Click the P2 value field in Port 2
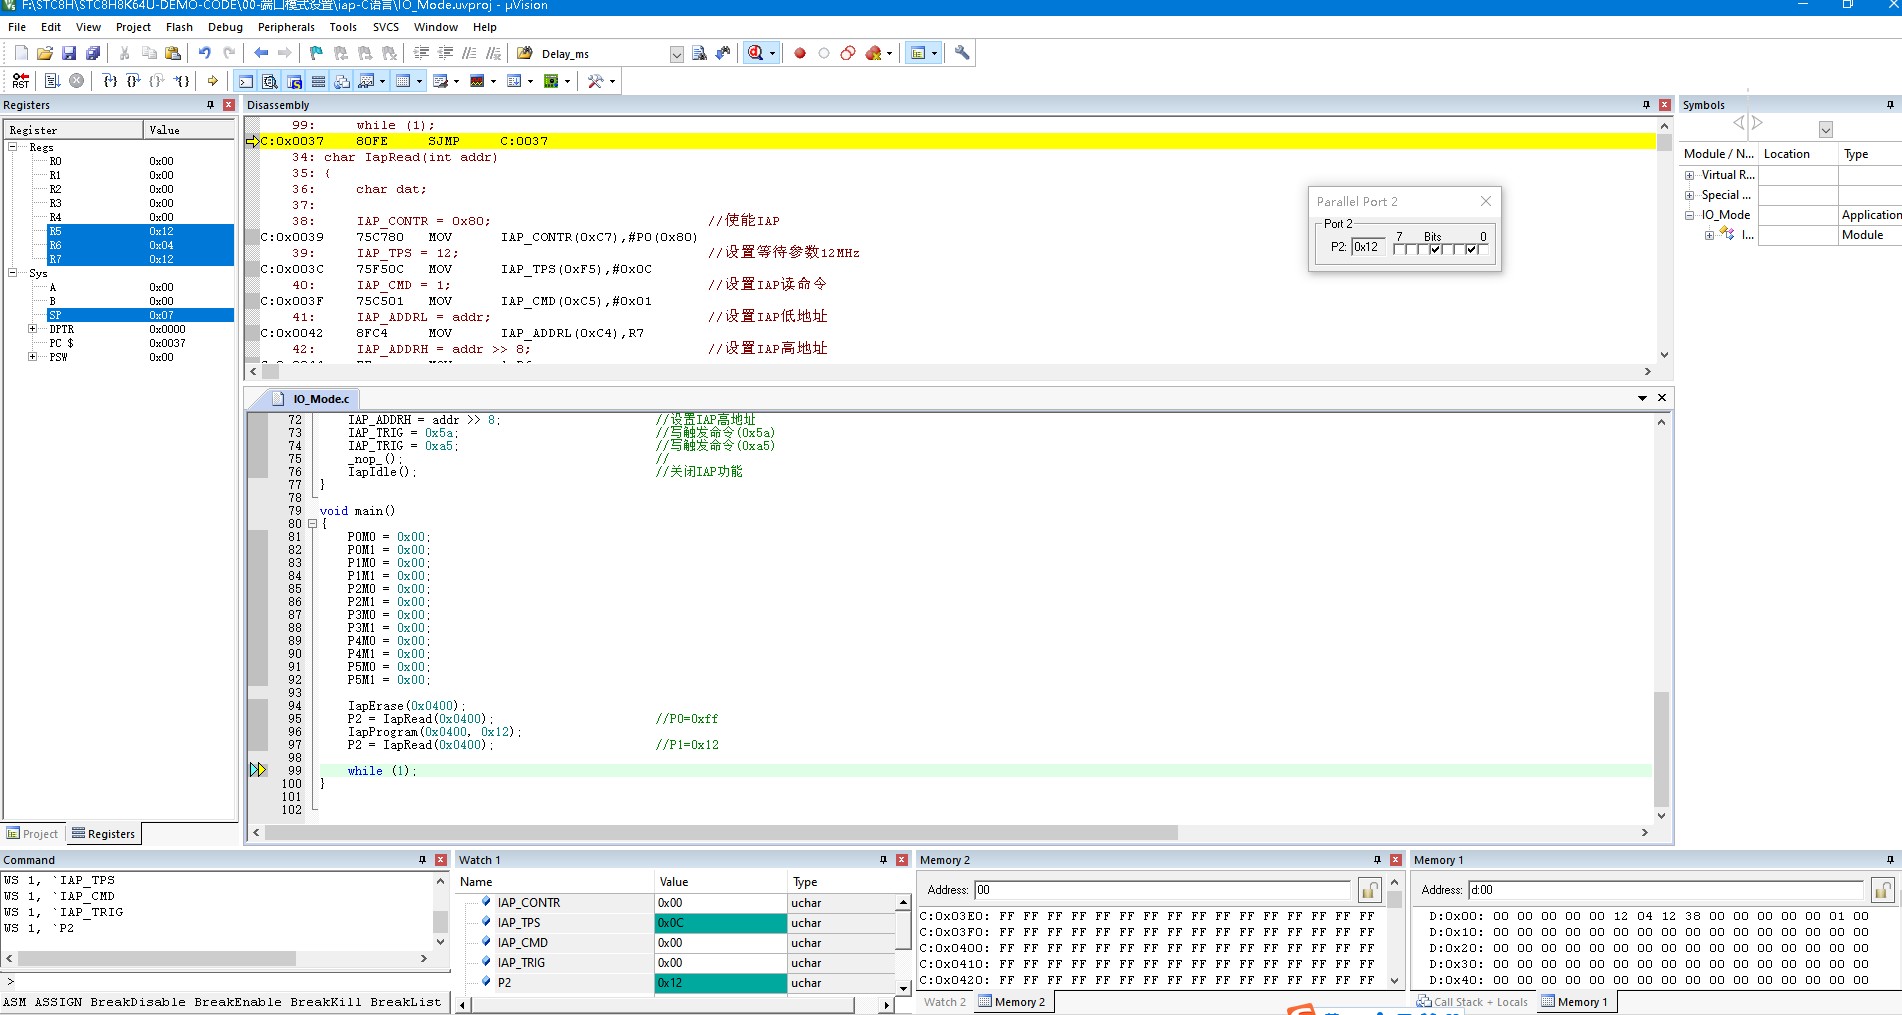Screen dimensions: 1902x1015 (1369, 247)
